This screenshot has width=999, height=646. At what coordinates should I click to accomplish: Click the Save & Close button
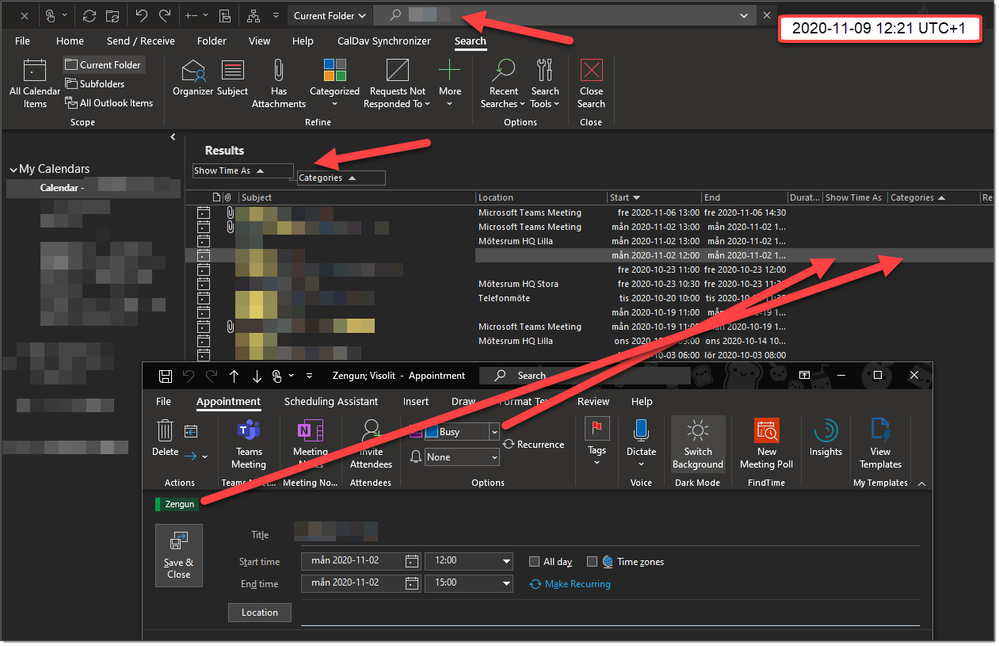point(179,556)
